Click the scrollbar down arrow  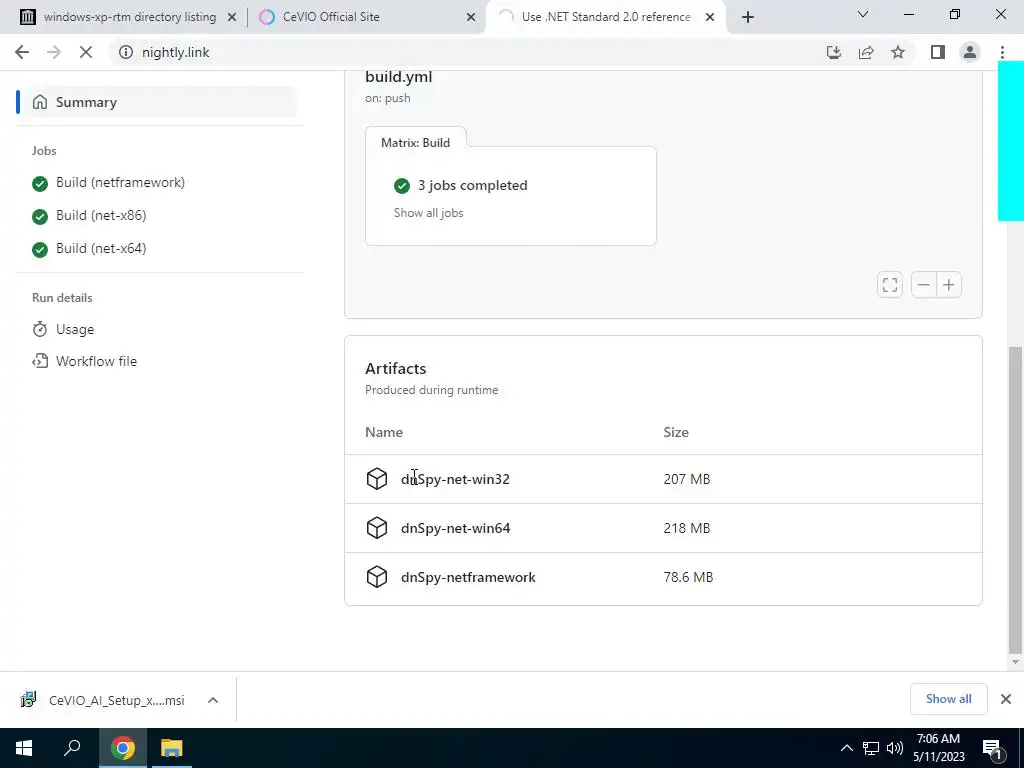tap(1015, 662)
